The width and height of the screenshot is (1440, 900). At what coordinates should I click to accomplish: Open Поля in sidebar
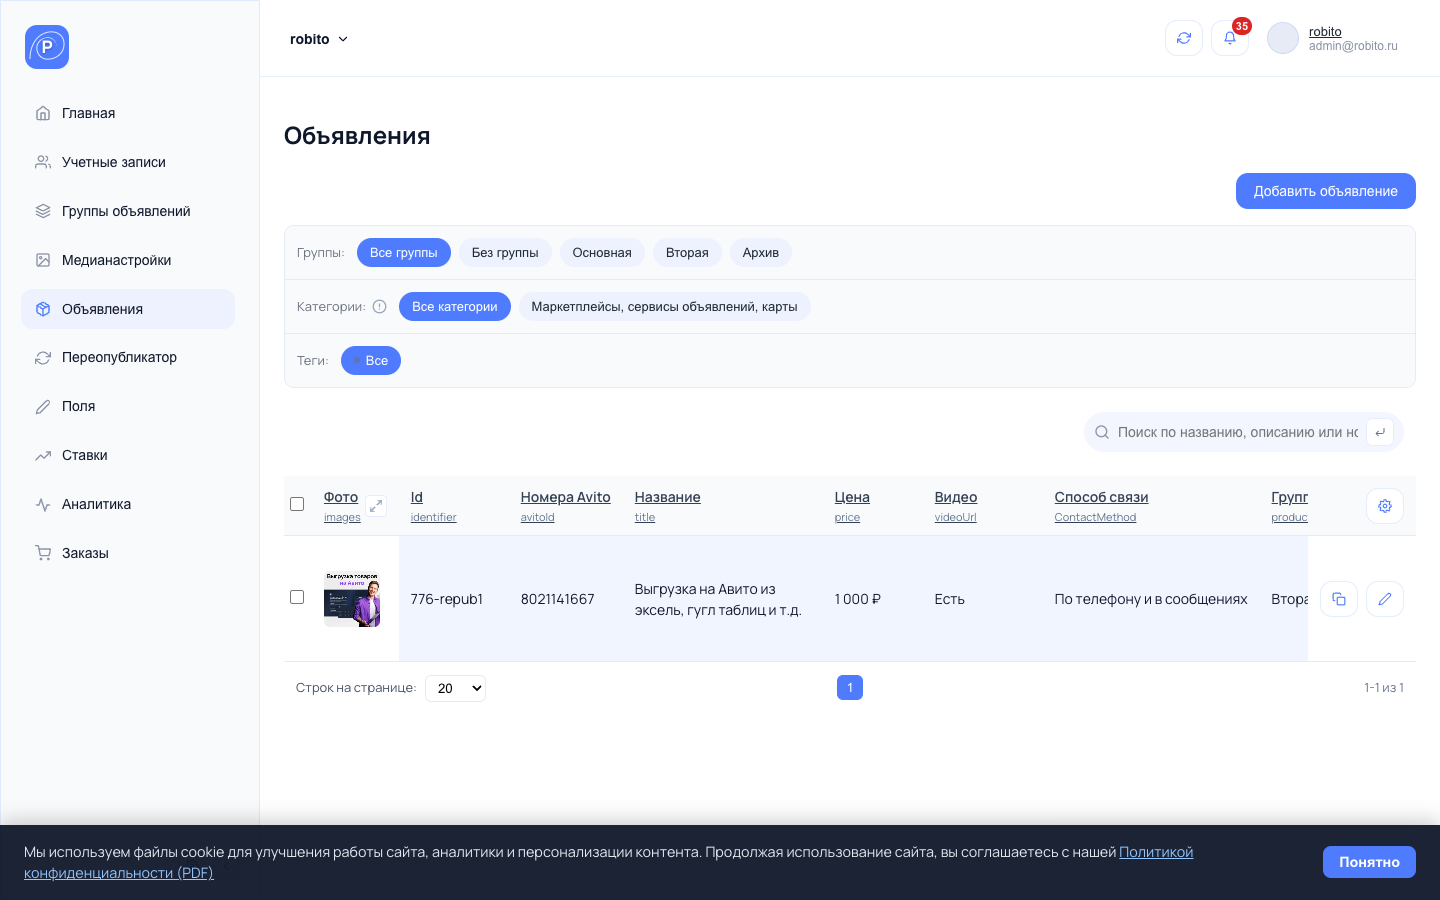coord(128,406)
